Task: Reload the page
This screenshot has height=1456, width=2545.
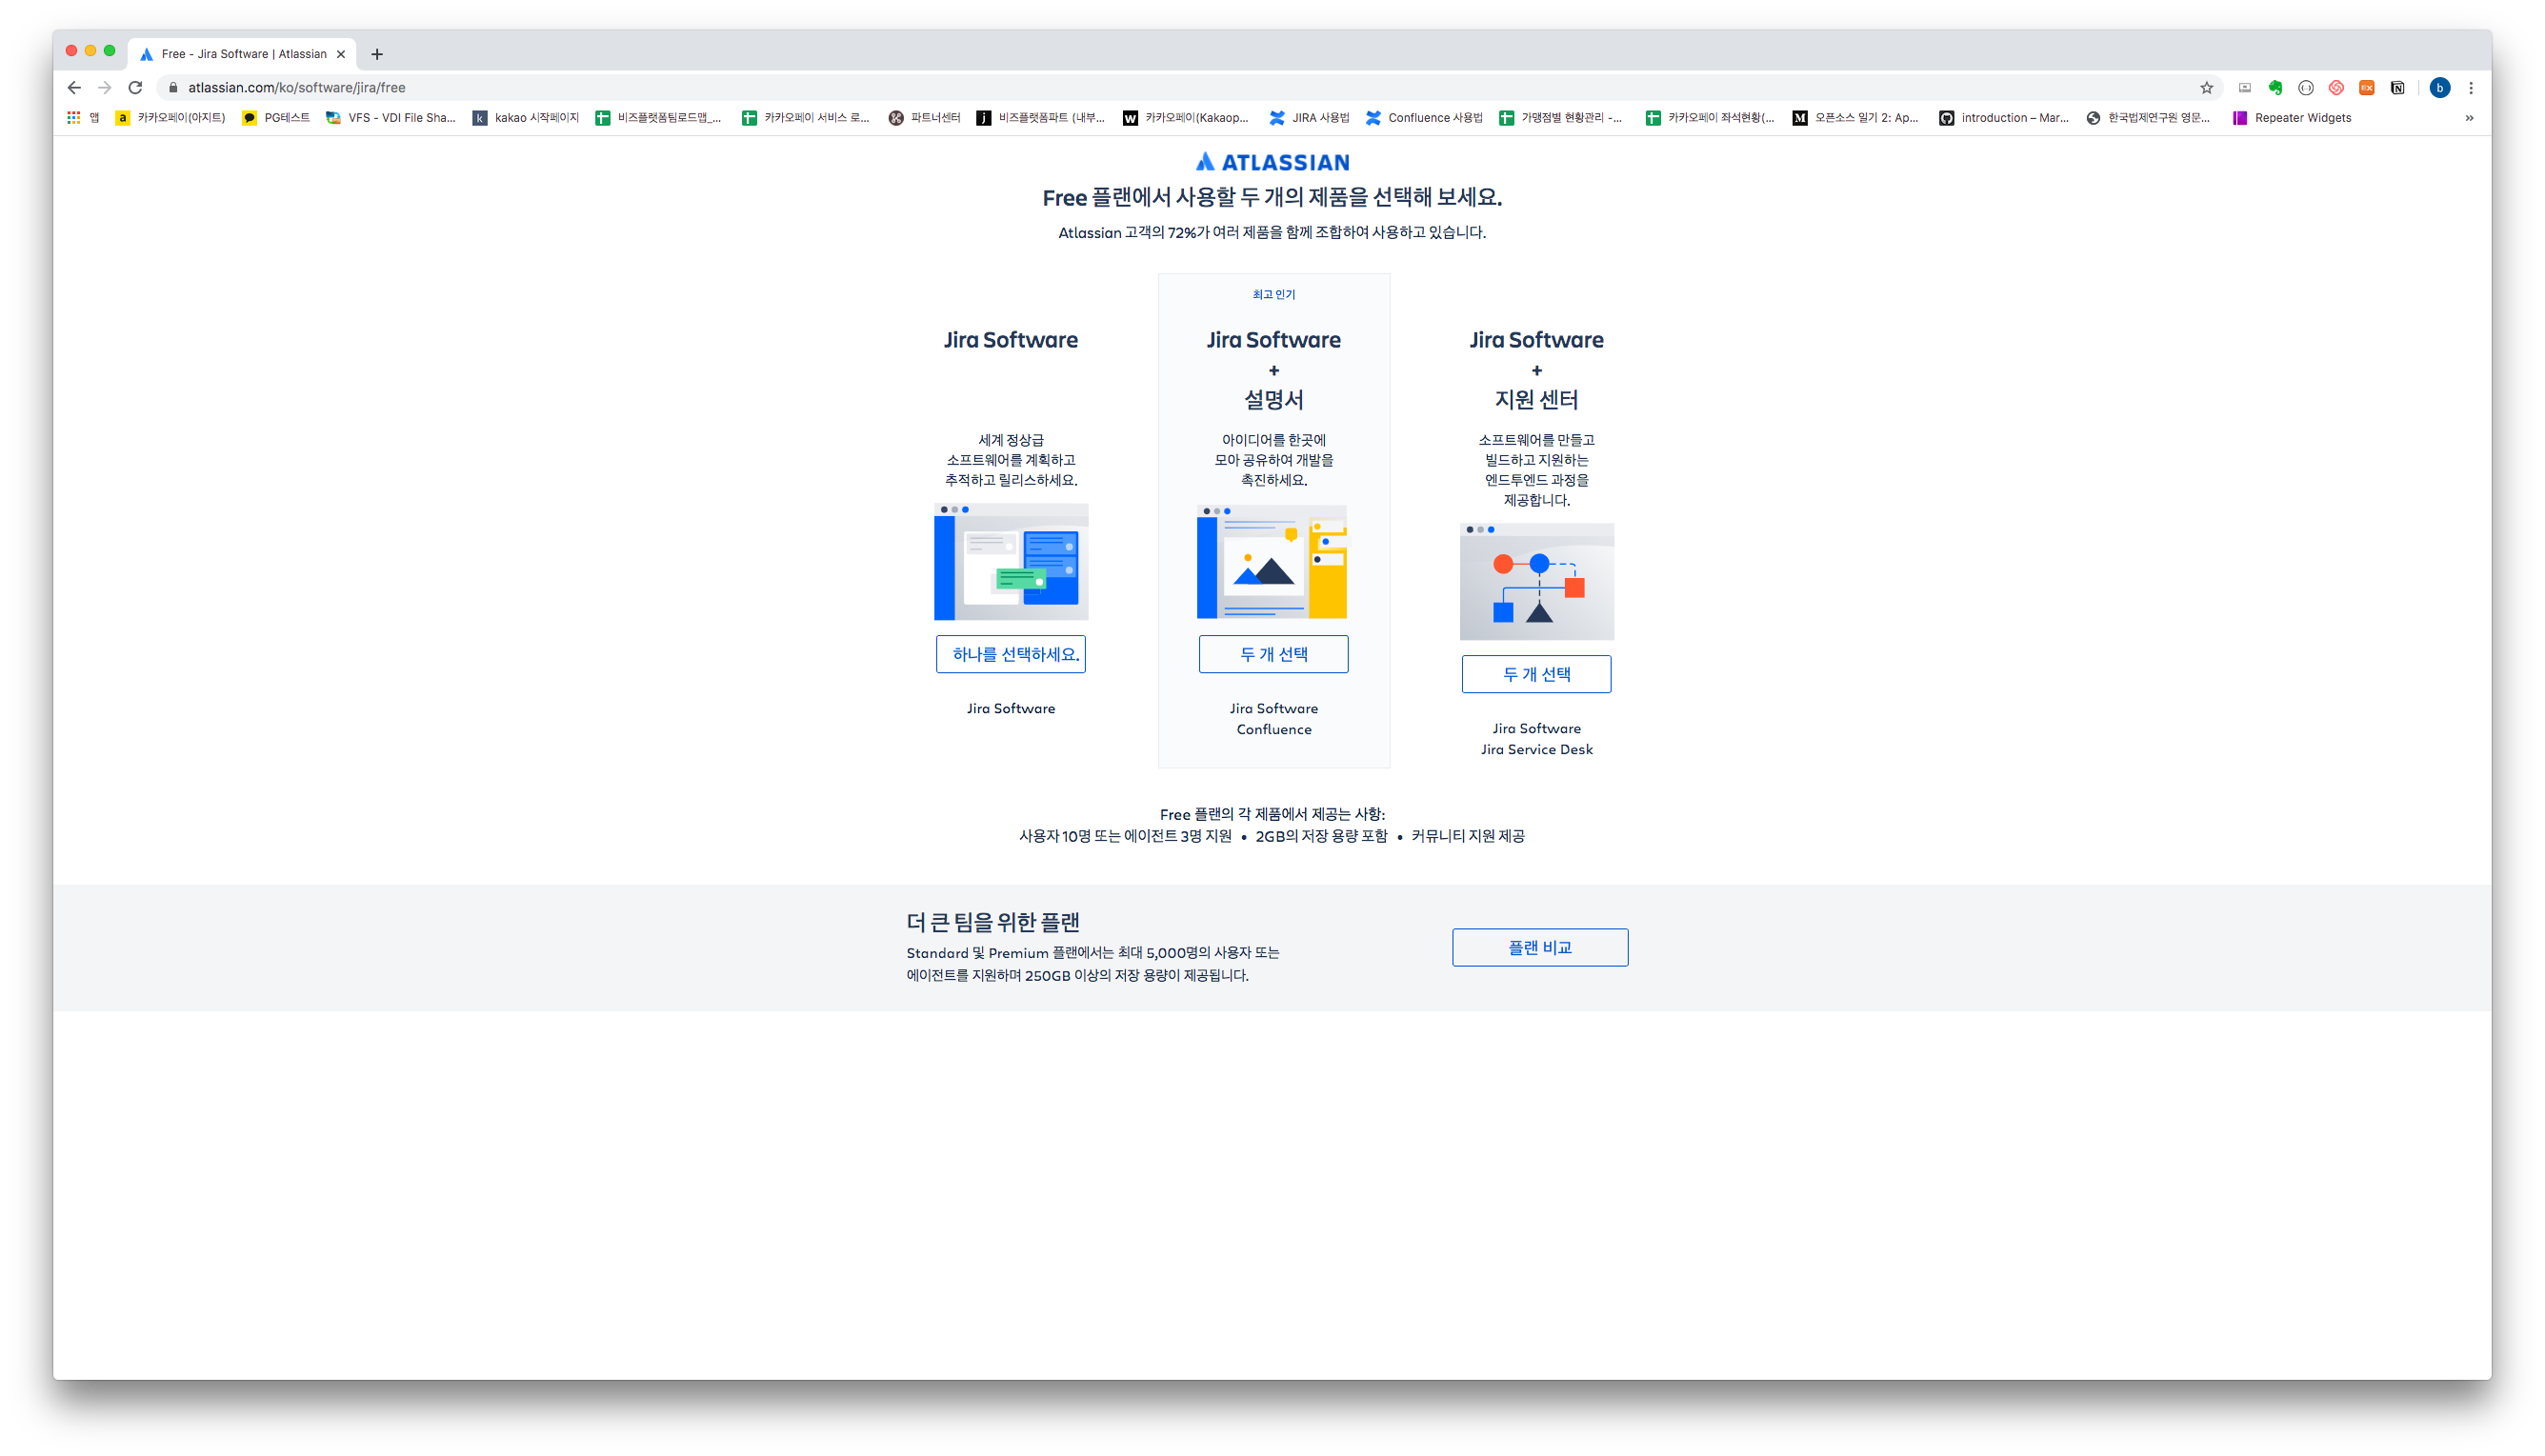Action: [x=135, y=88]
